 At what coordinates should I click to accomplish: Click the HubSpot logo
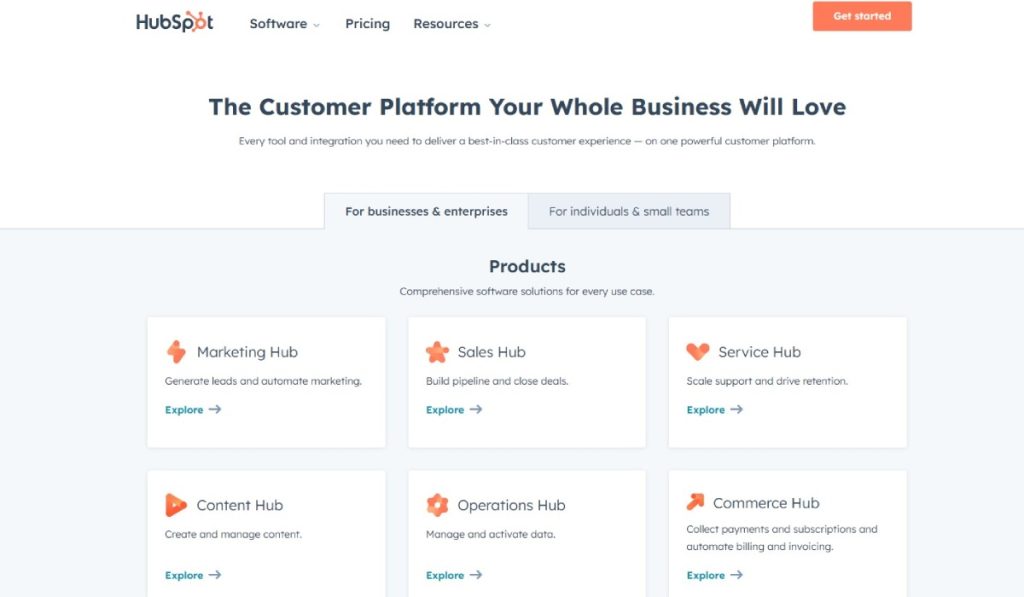coord(174,22)
